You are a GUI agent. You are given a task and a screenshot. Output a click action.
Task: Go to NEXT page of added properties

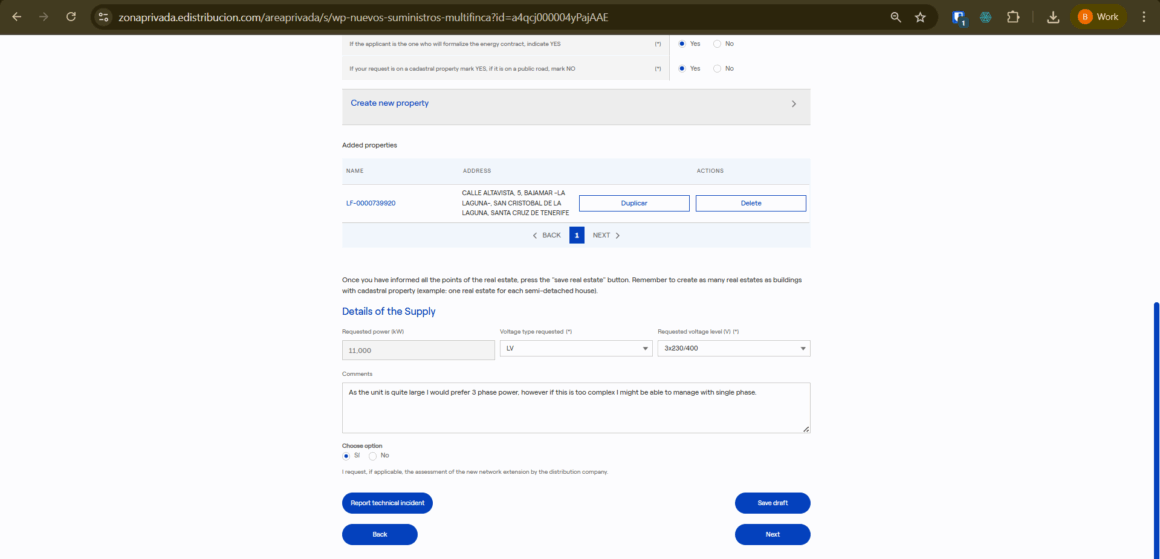click(x=606, y=235)
